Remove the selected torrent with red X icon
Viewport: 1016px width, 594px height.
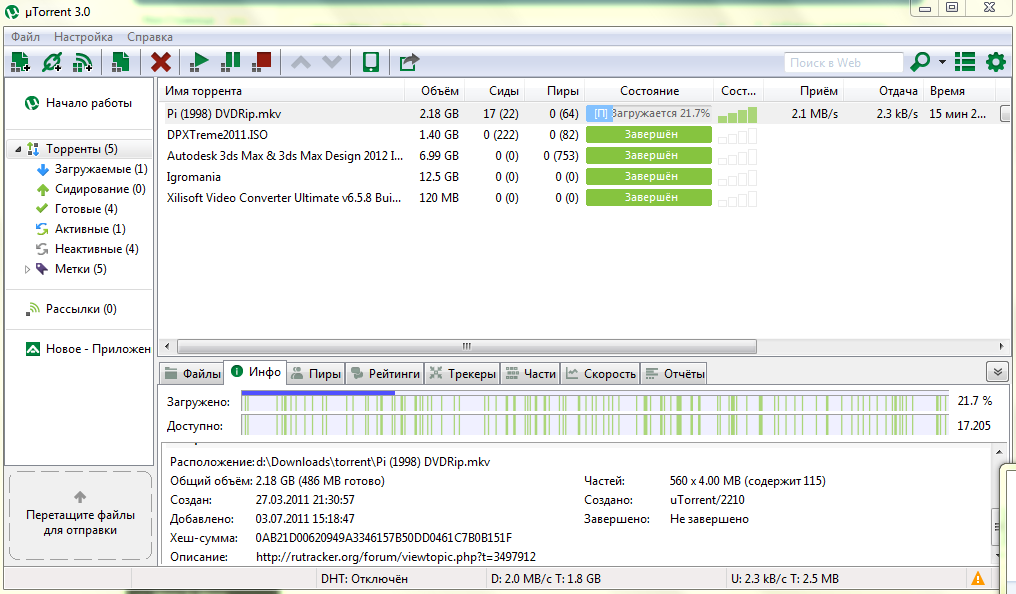[x=160, y=61]
